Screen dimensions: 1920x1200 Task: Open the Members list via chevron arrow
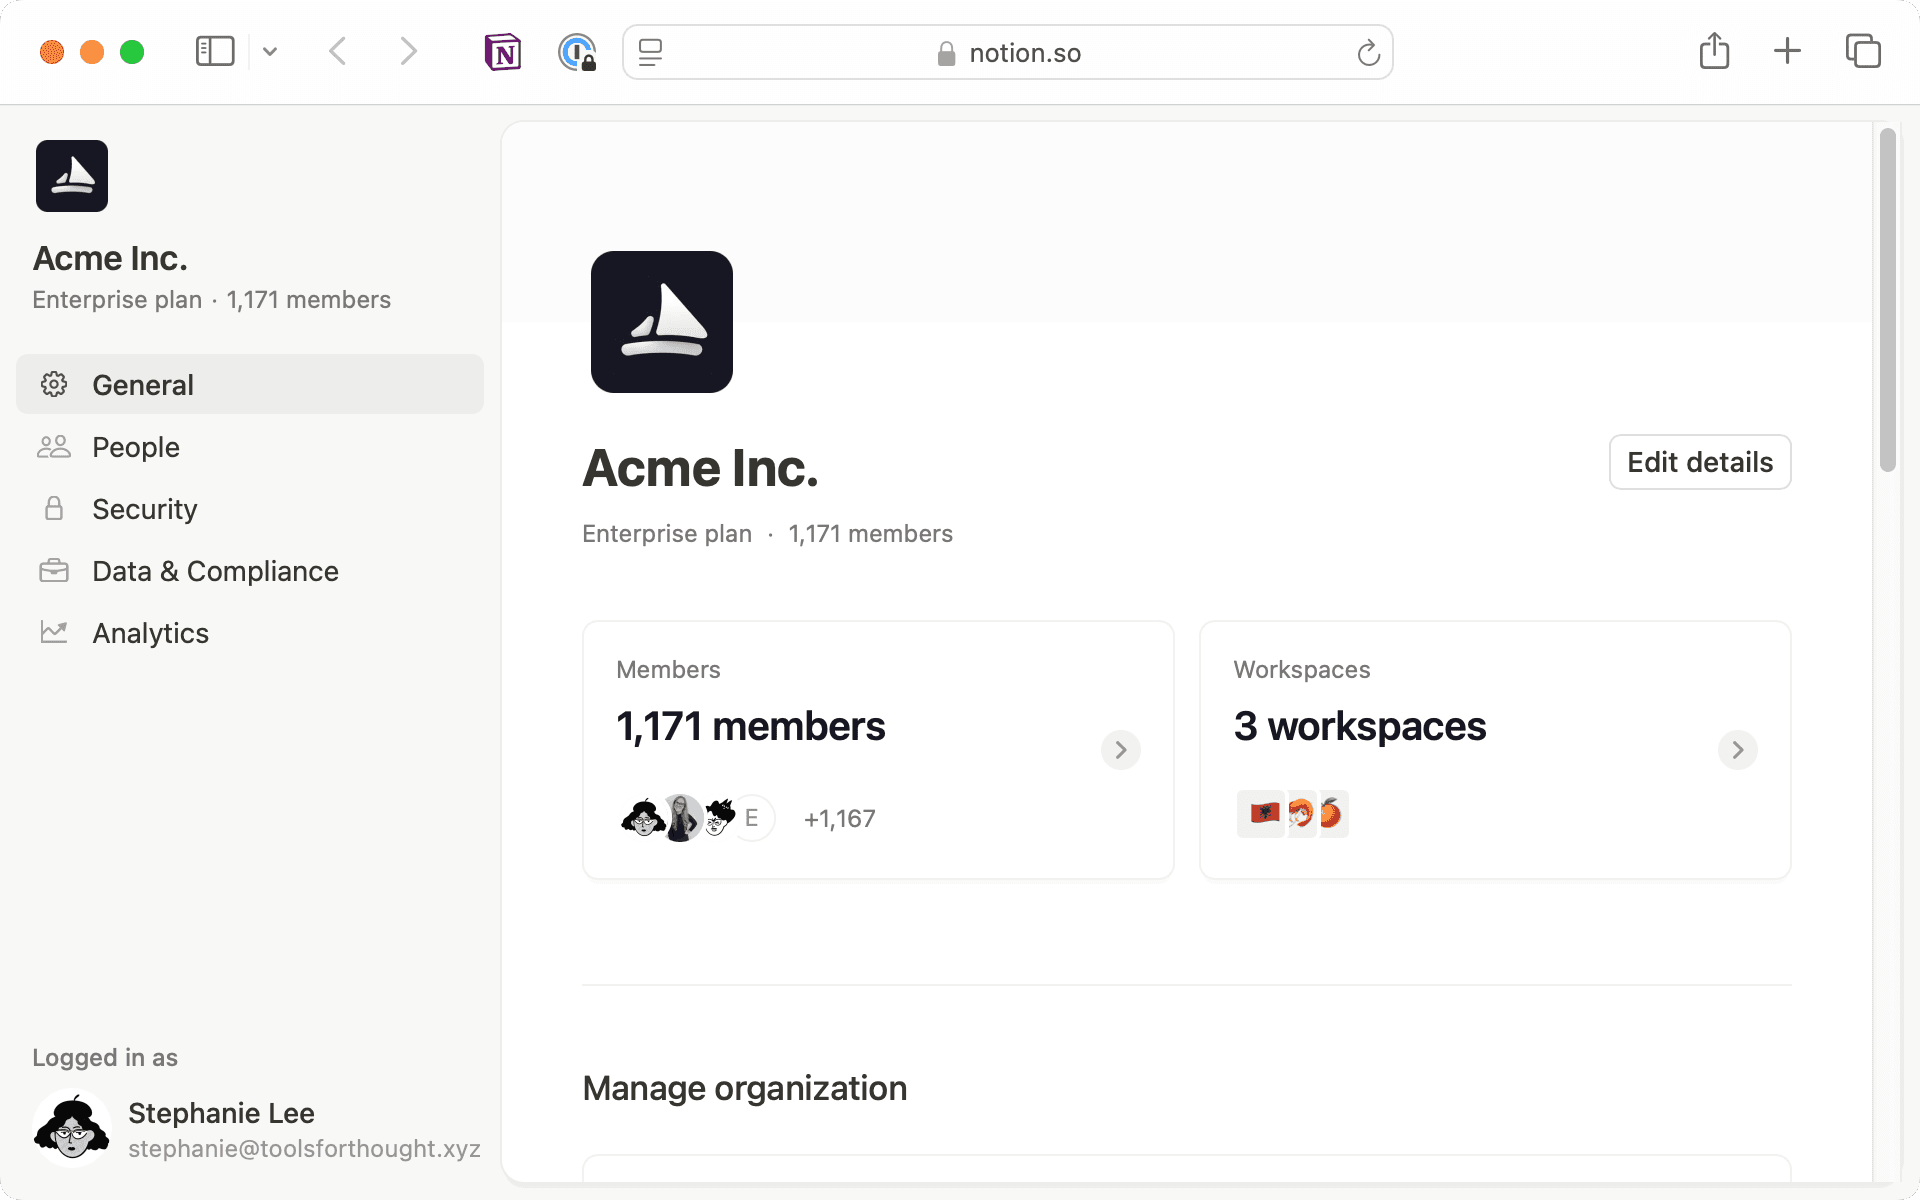click(x=1120, y=749)
